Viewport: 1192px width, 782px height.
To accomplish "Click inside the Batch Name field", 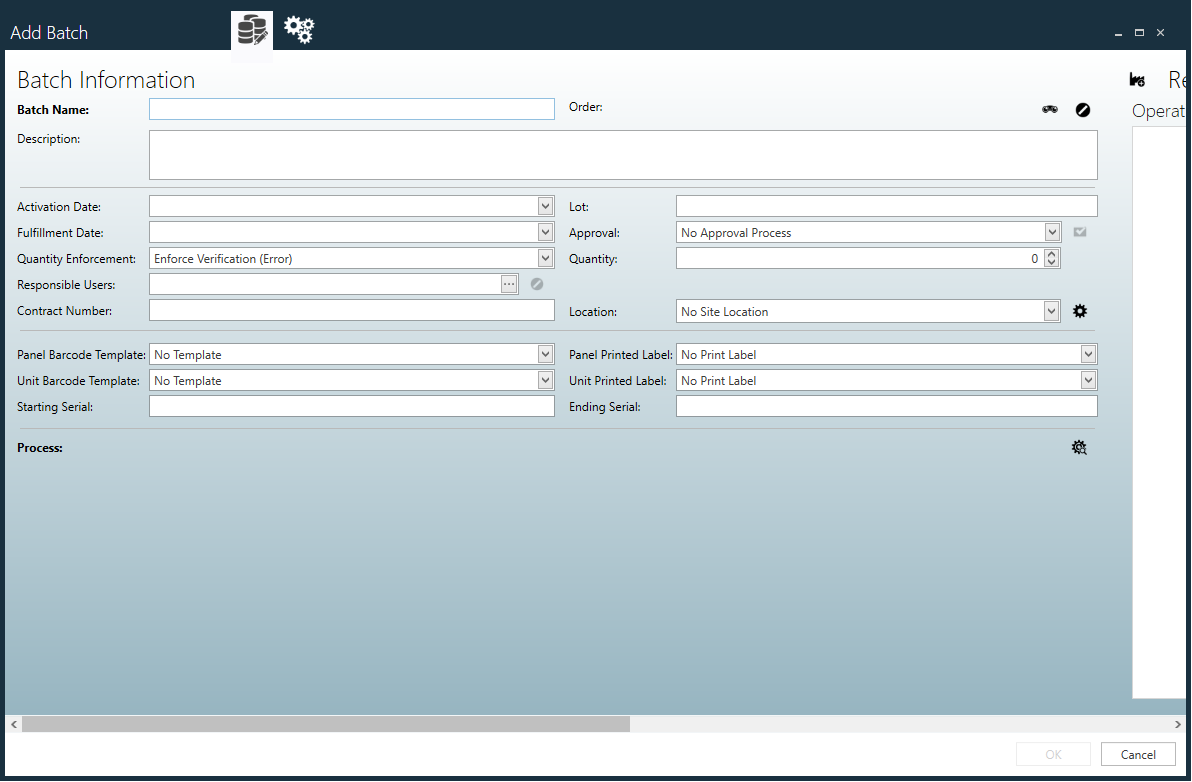I will 351,109.
